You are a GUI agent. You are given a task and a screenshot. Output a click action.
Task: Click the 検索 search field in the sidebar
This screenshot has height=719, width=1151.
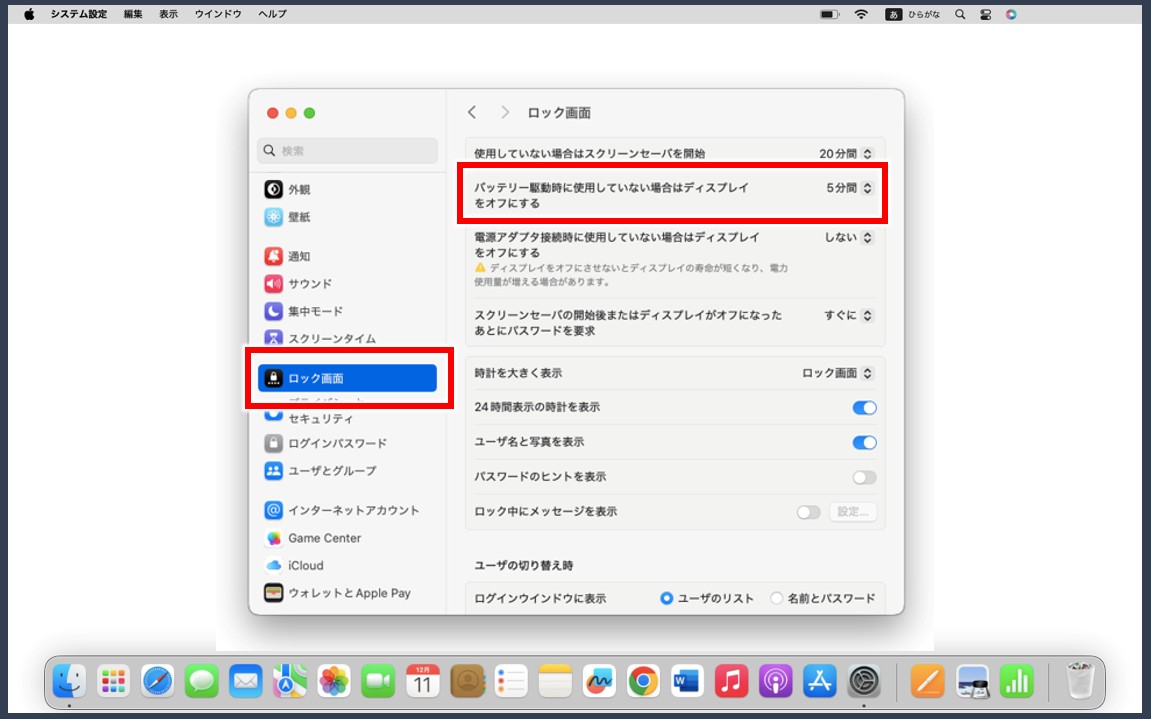tap(347, 150)
